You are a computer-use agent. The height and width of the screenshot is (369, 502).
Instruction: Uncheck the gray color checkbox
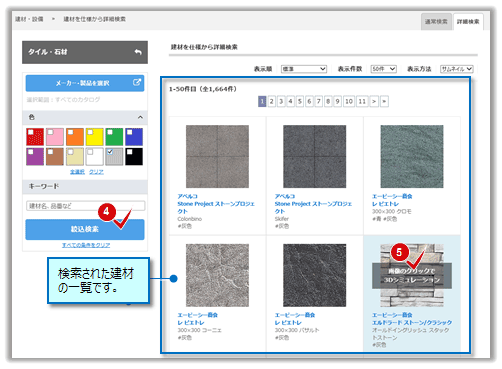[110, 152]
